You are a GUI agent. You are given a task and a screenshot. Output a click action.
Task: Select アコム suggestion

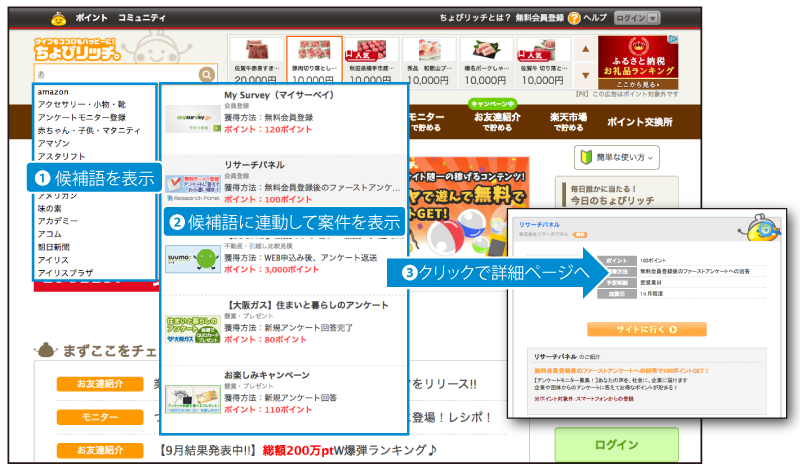tap(49, 234)
